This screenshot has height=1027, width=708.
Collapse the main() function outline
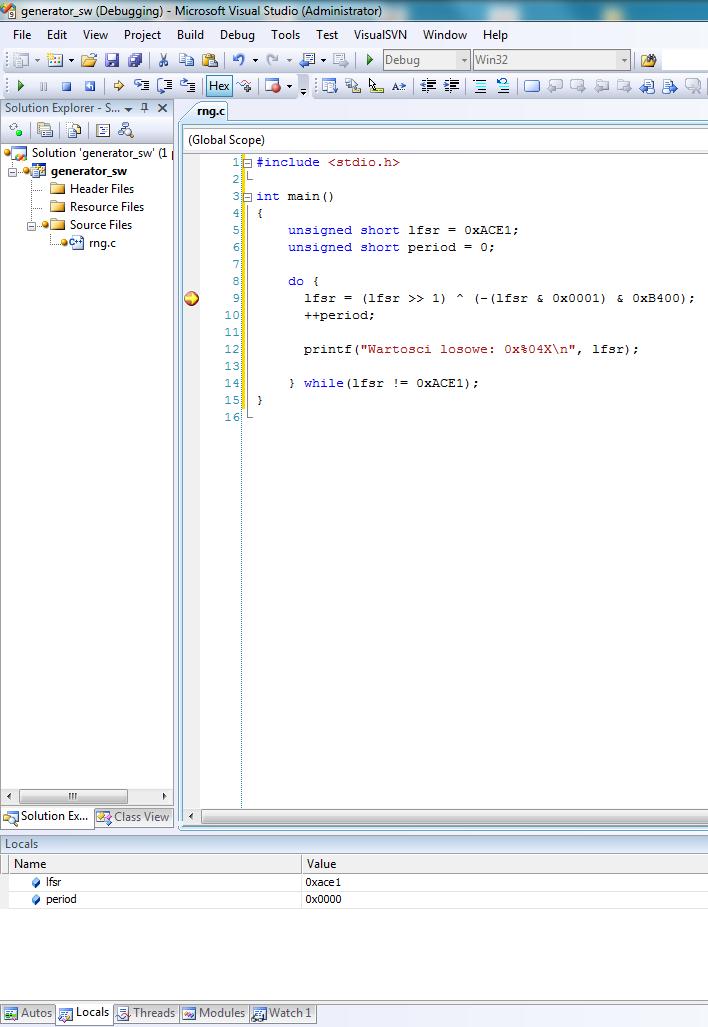248,196
